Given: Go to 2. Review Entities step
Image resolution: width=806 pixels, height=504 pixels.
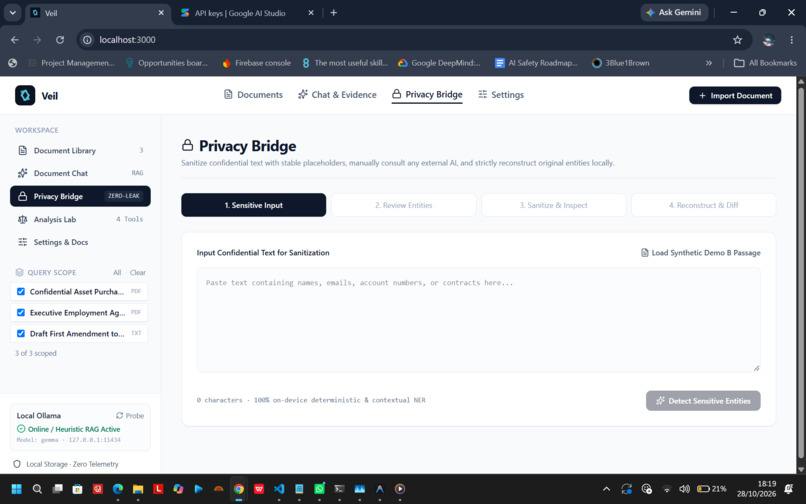Looking at the screenshot, I should pos(404,205).
